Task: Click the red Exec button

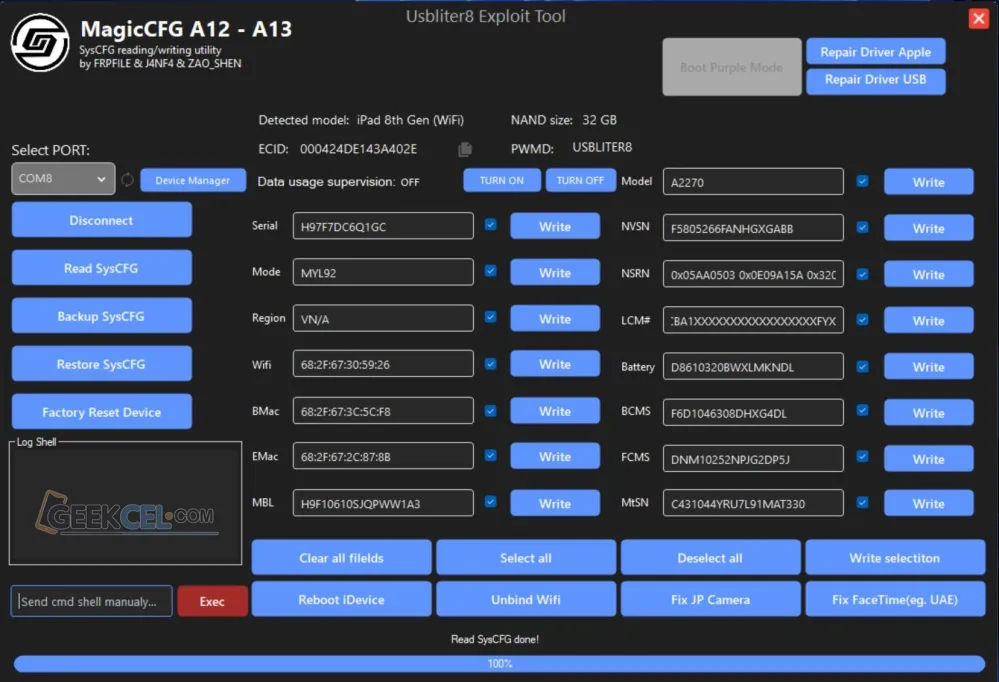Action: (x=212, y=601)
